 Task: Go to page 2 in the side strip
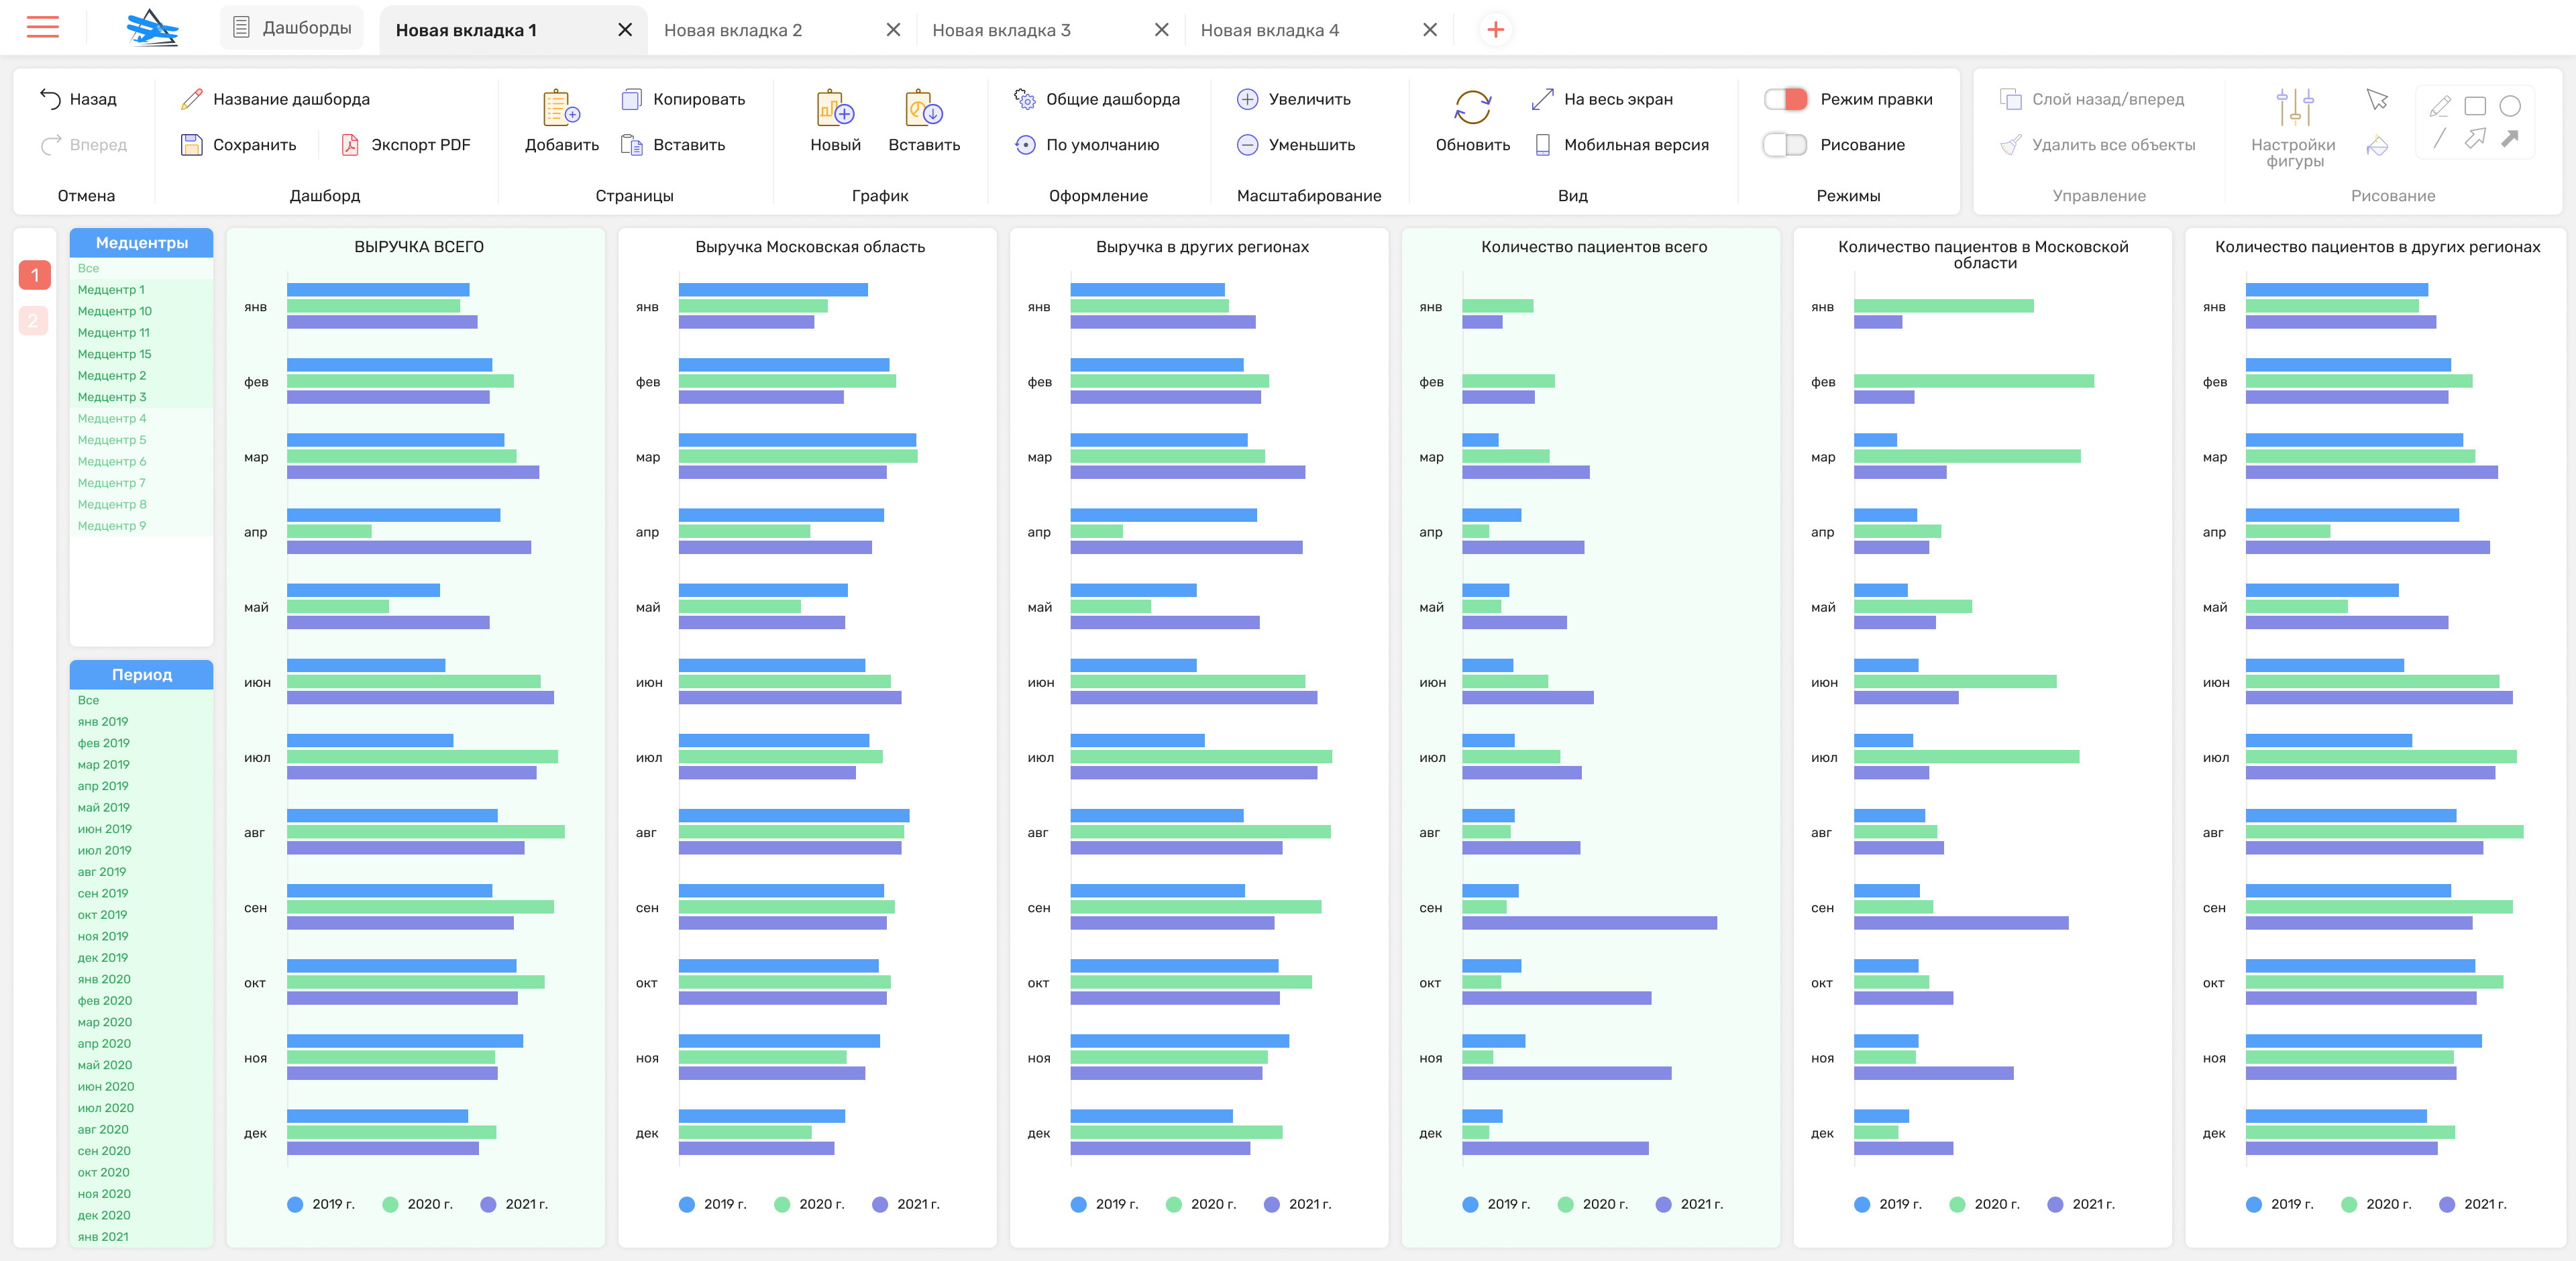coord(34,321)
